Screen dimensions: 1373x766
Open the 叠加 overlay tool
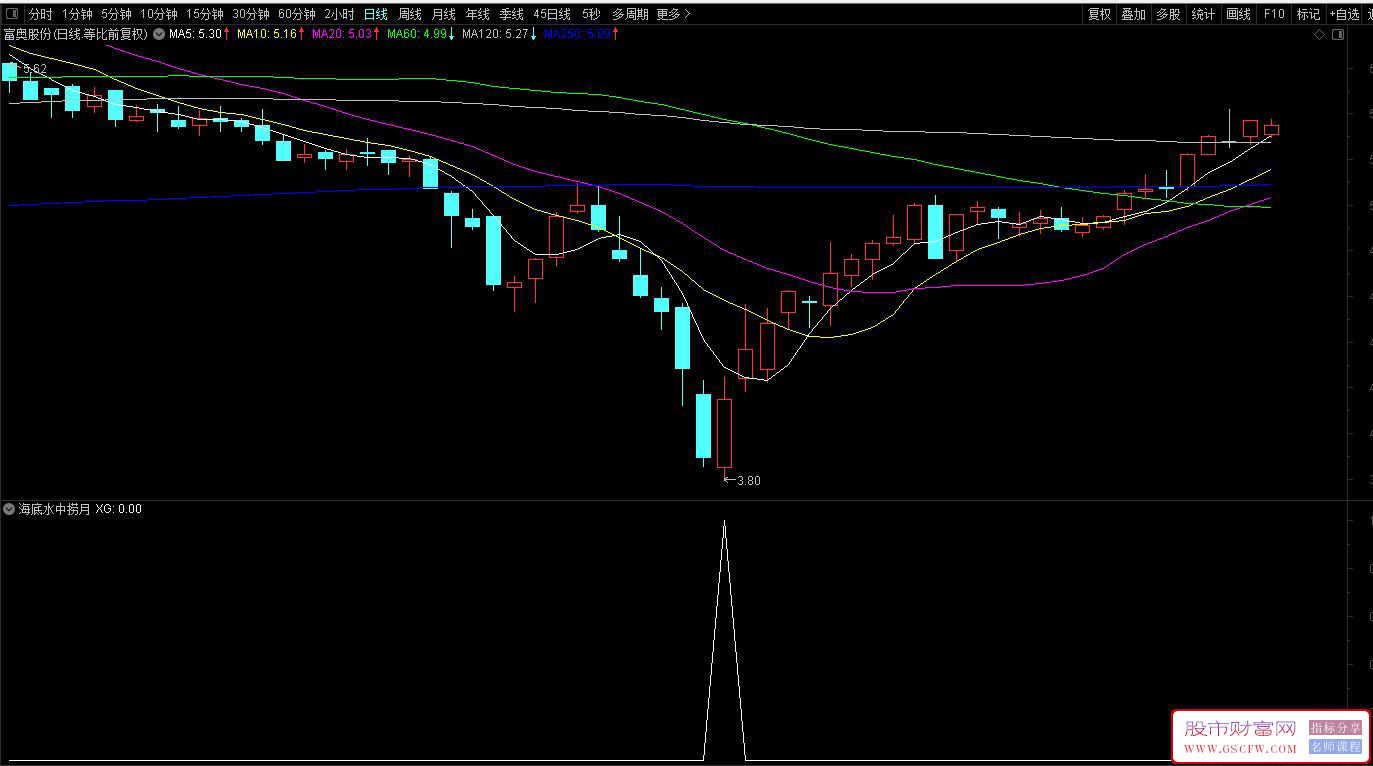pos(1133,14)
